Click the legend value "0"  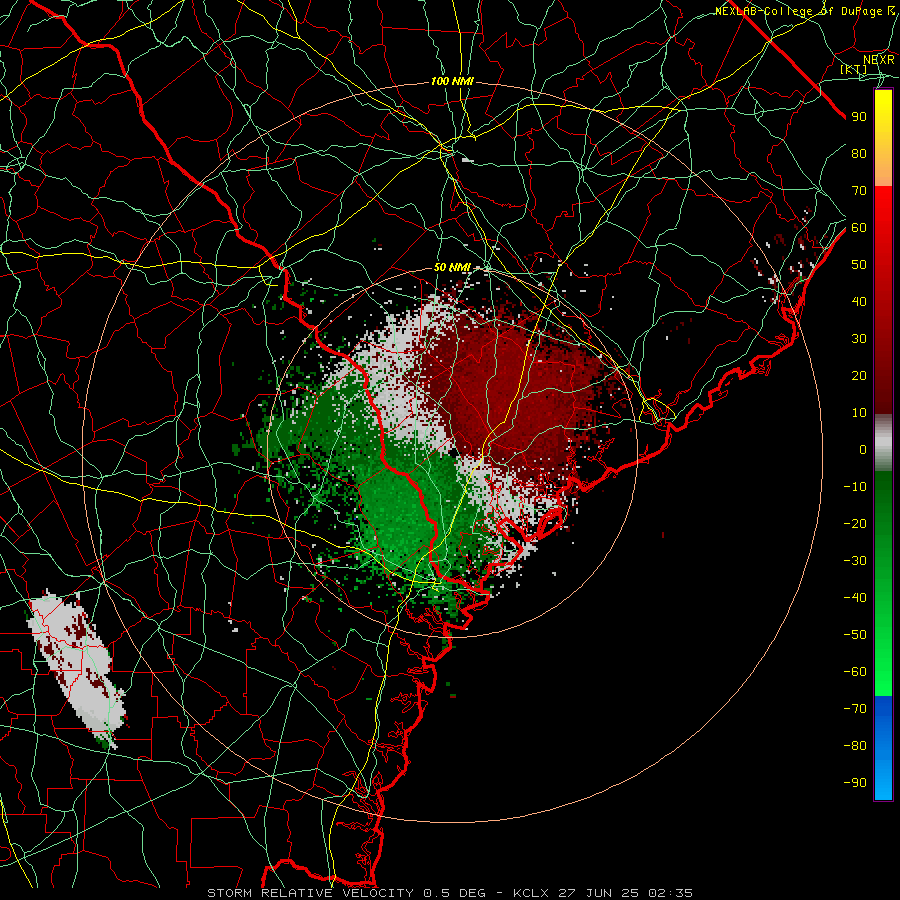point(863,449)
